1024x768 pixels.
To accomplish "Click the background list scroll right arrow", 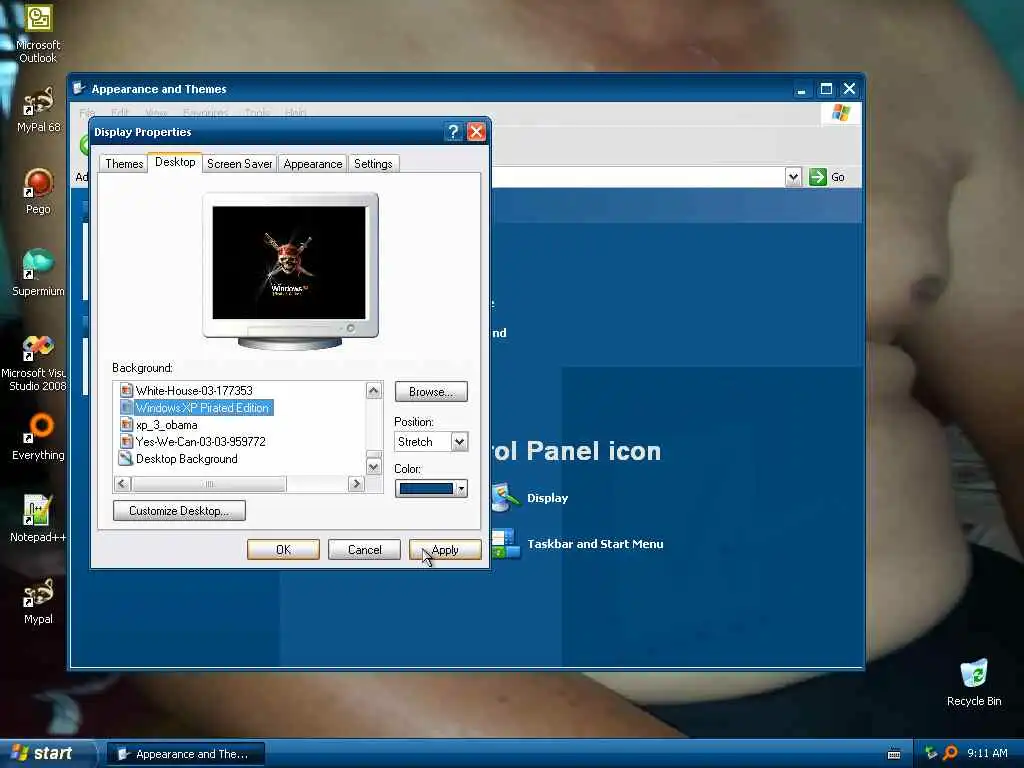I will [x=356, y=484].
